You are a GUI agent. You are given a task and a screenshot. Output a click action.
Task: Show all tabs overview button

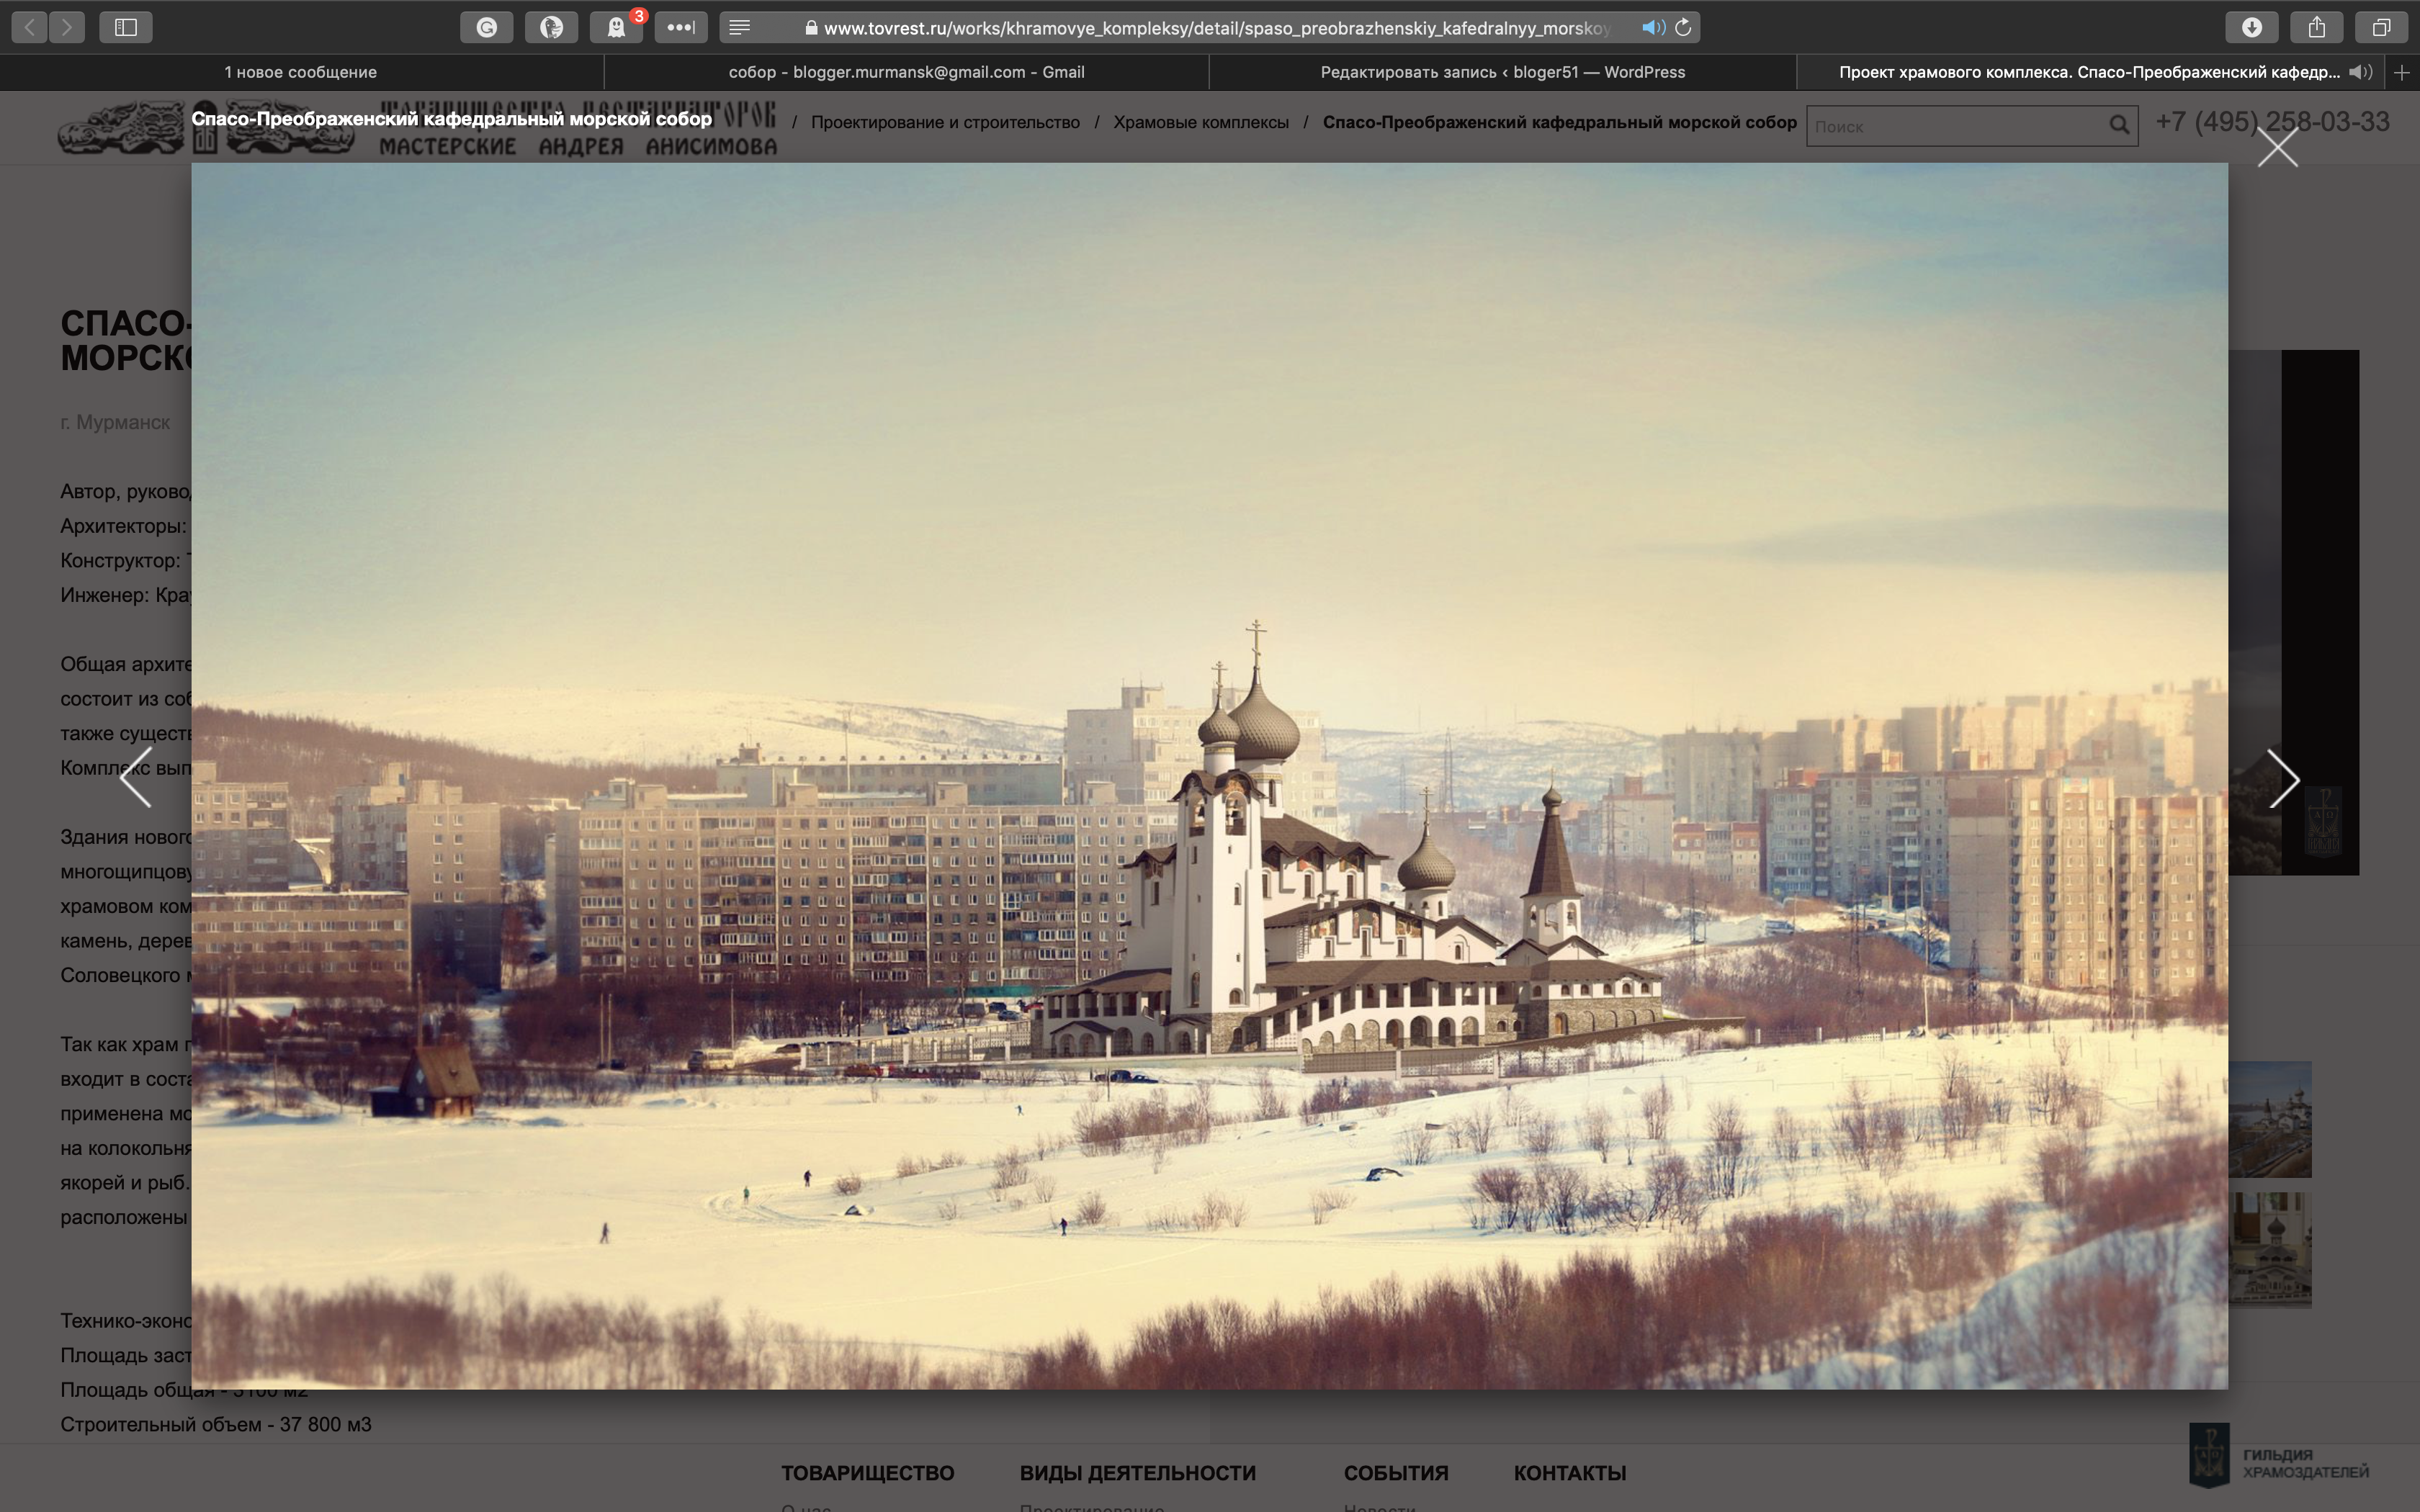coord(2382,27)
